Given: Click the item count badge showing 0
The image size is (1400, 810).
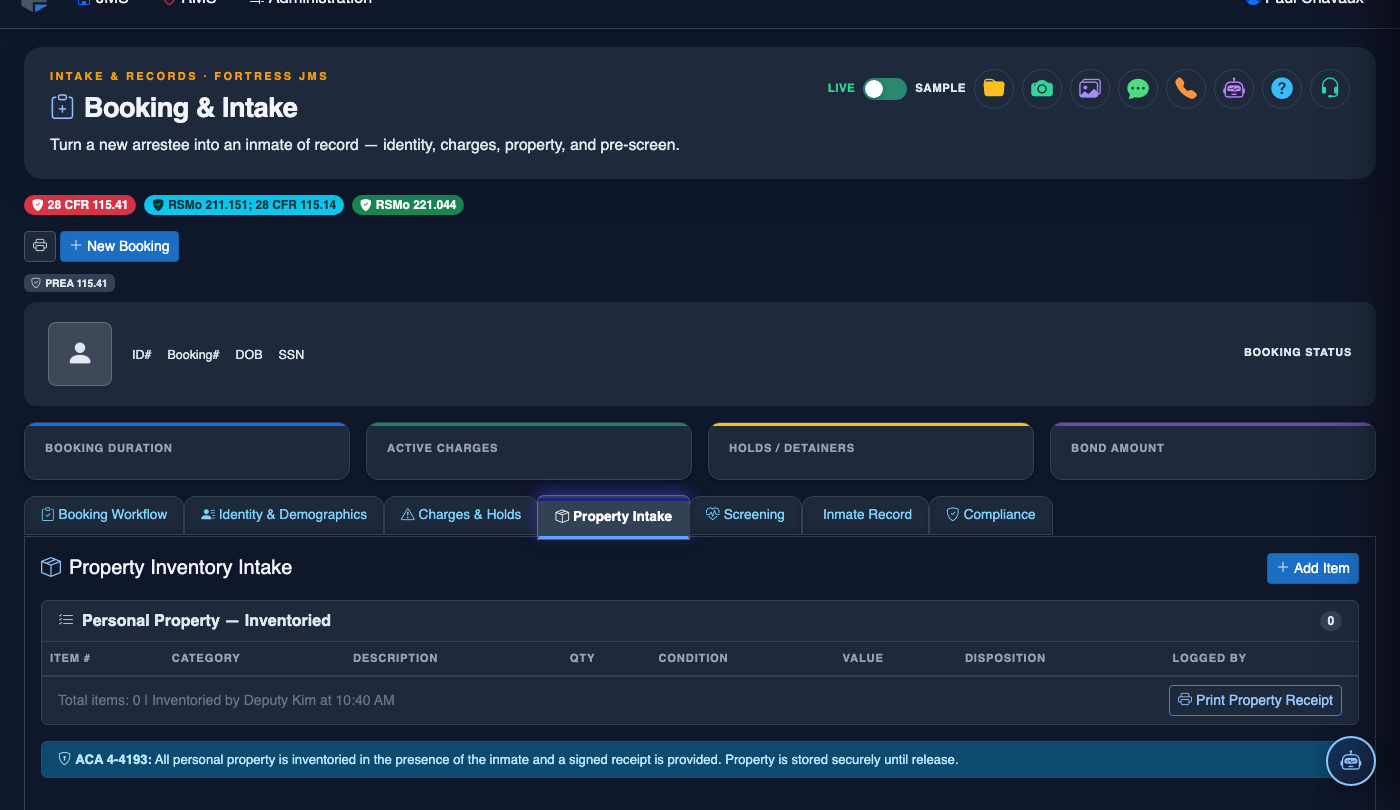Looking at the screenshot, I should [x=1330, y=621].
